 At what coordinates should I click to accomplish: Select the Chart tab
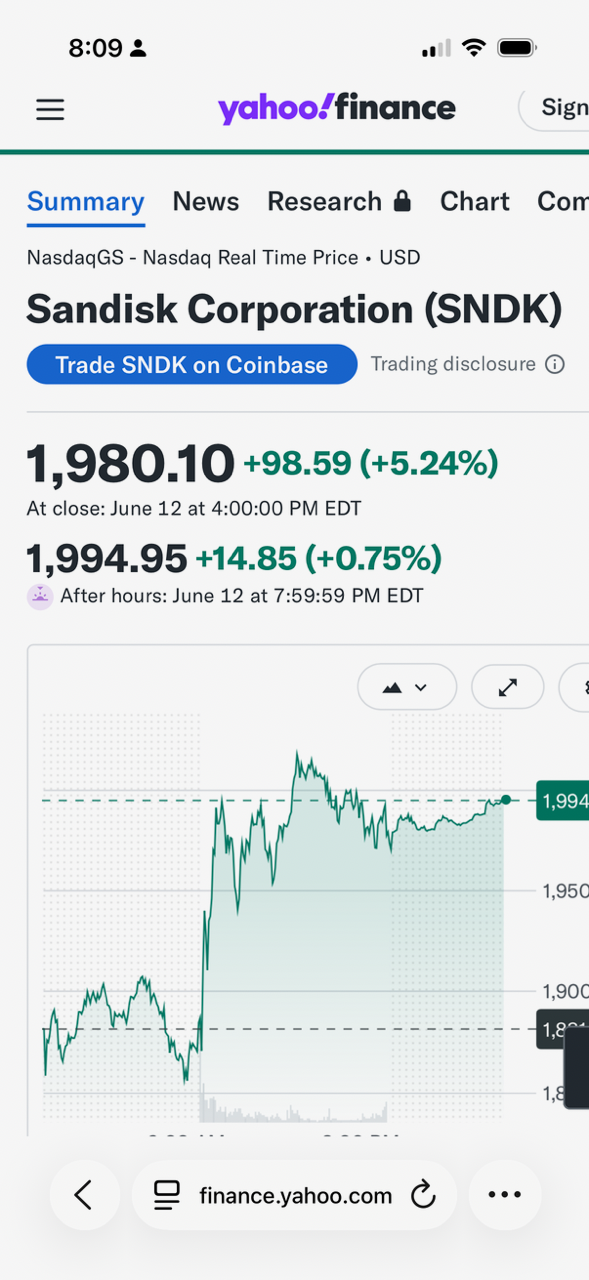coord(475,201)
